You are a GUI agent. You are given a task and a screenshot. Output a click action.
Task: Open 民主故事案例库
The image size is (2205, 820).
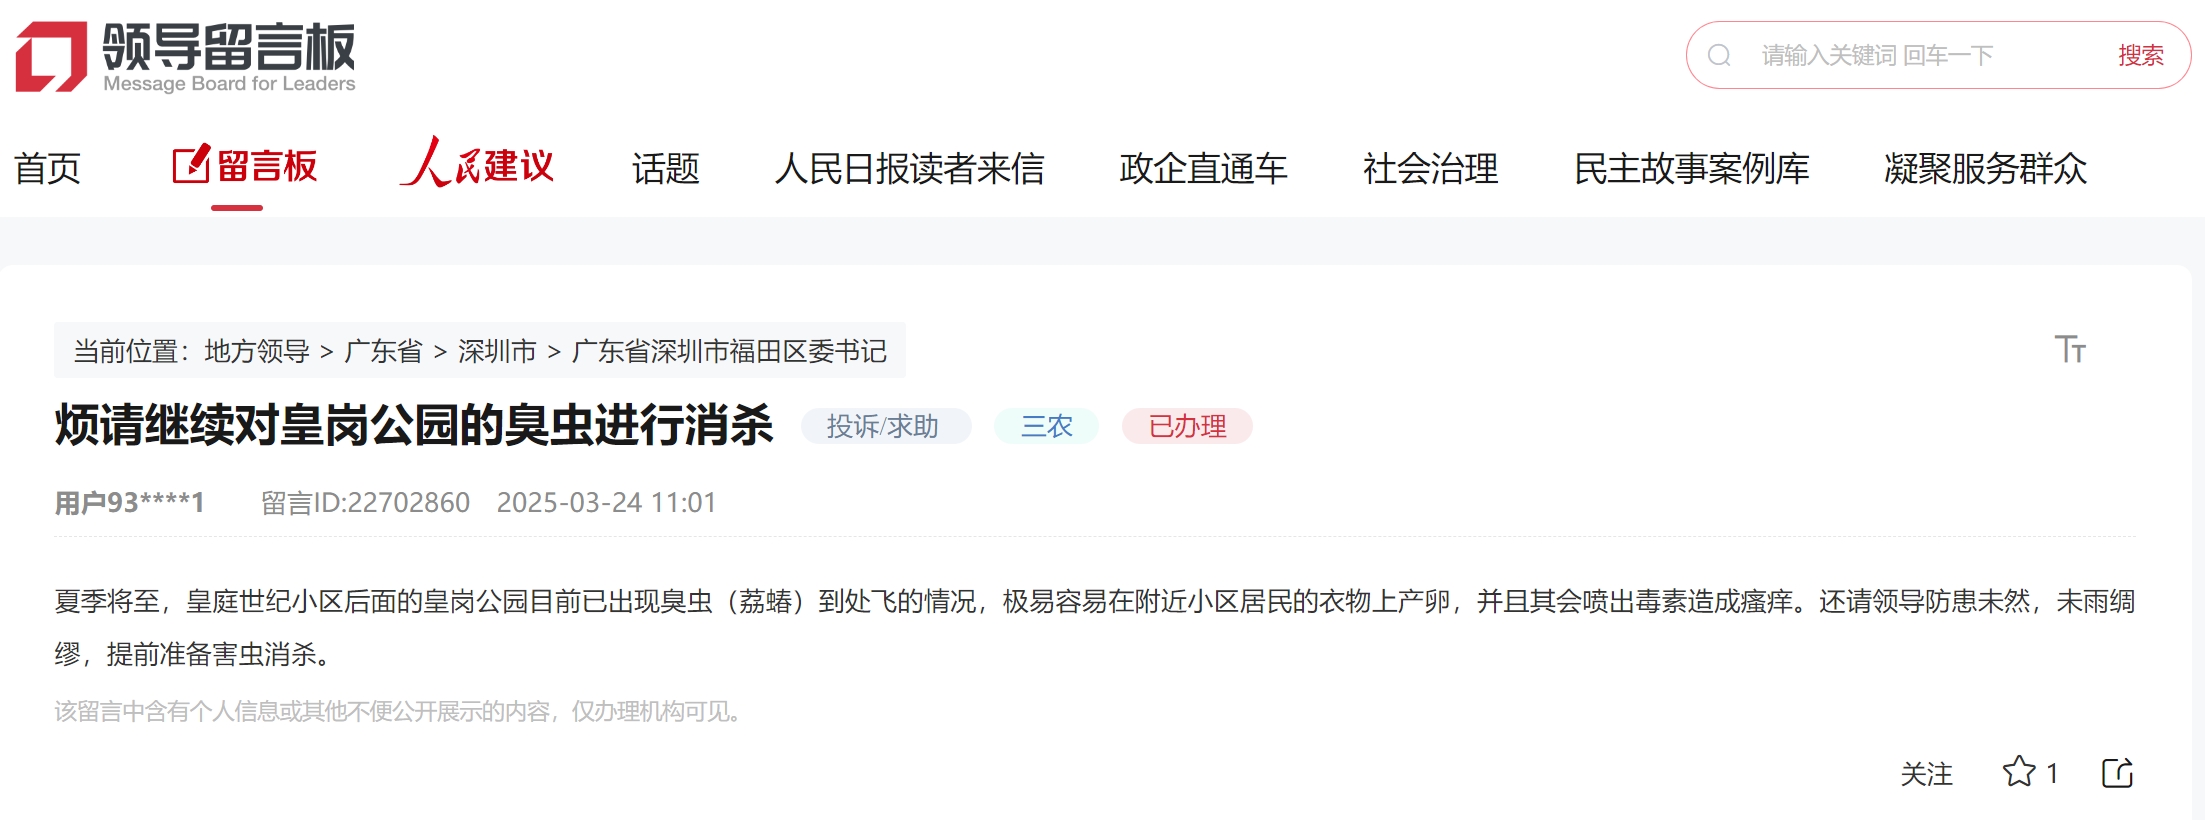click(x=1691, y=168)
